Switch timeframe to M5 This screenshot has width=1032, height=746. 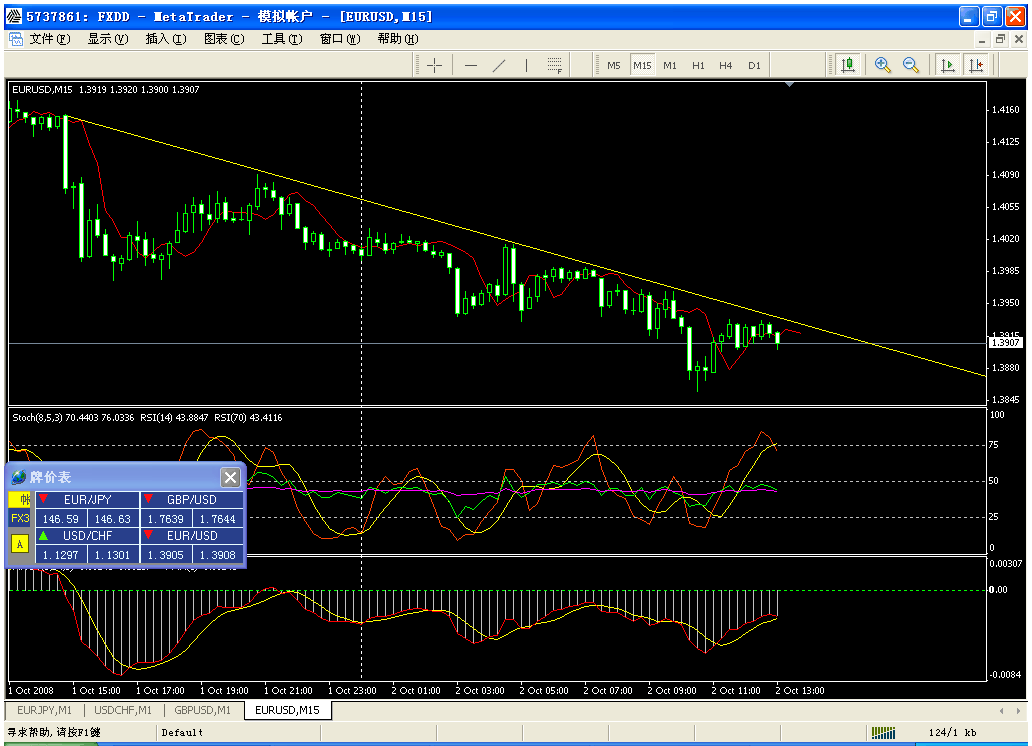click(614, 65)
